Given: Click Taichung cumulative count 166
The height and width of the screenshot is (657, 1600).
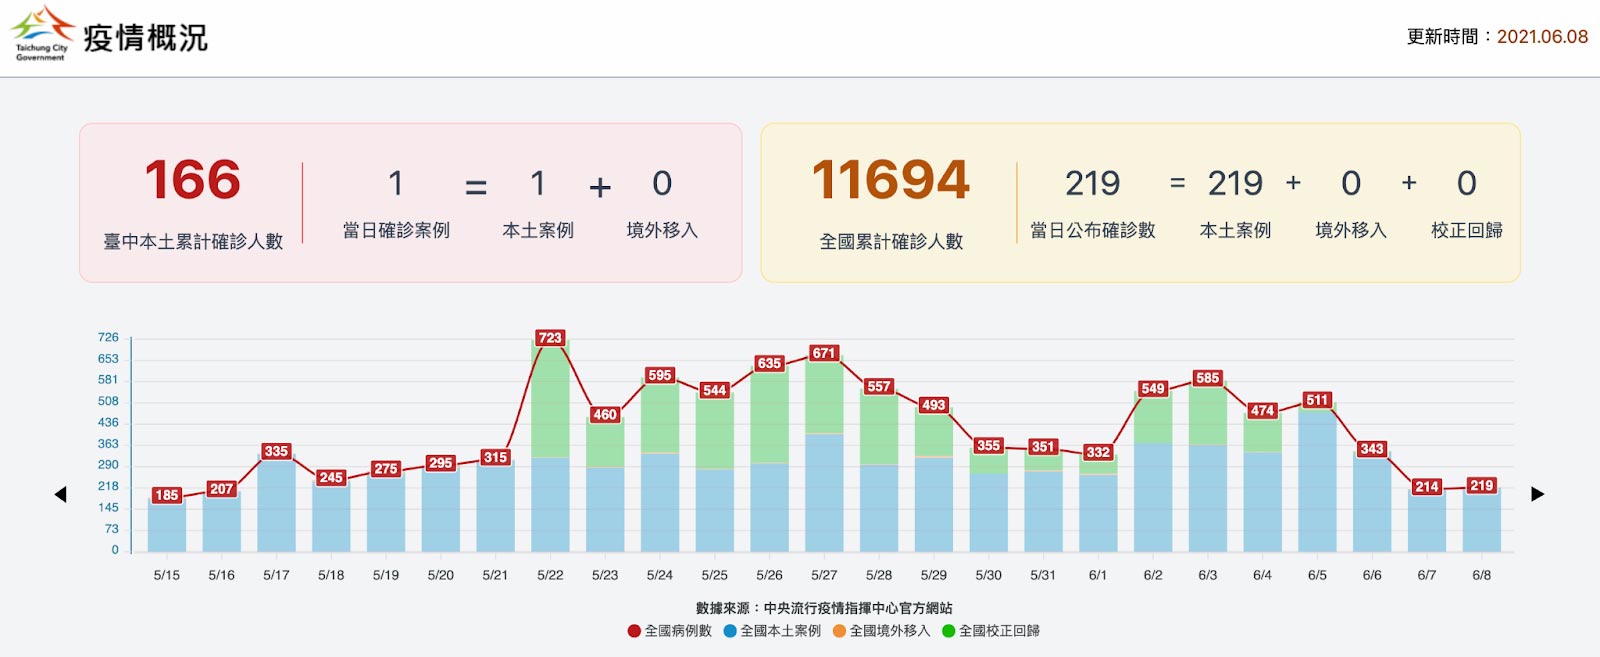Looking at the screenshot, I should (193, 180).
